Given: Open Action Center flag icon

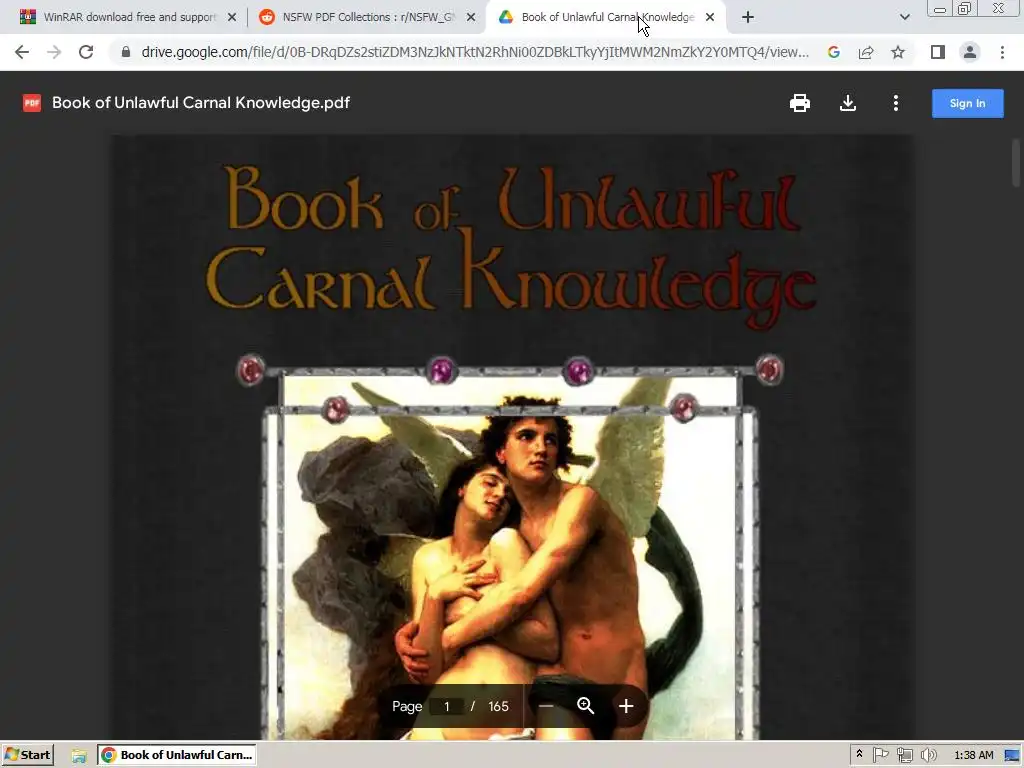Looking at the screenshot, I should tap(880, 755).
